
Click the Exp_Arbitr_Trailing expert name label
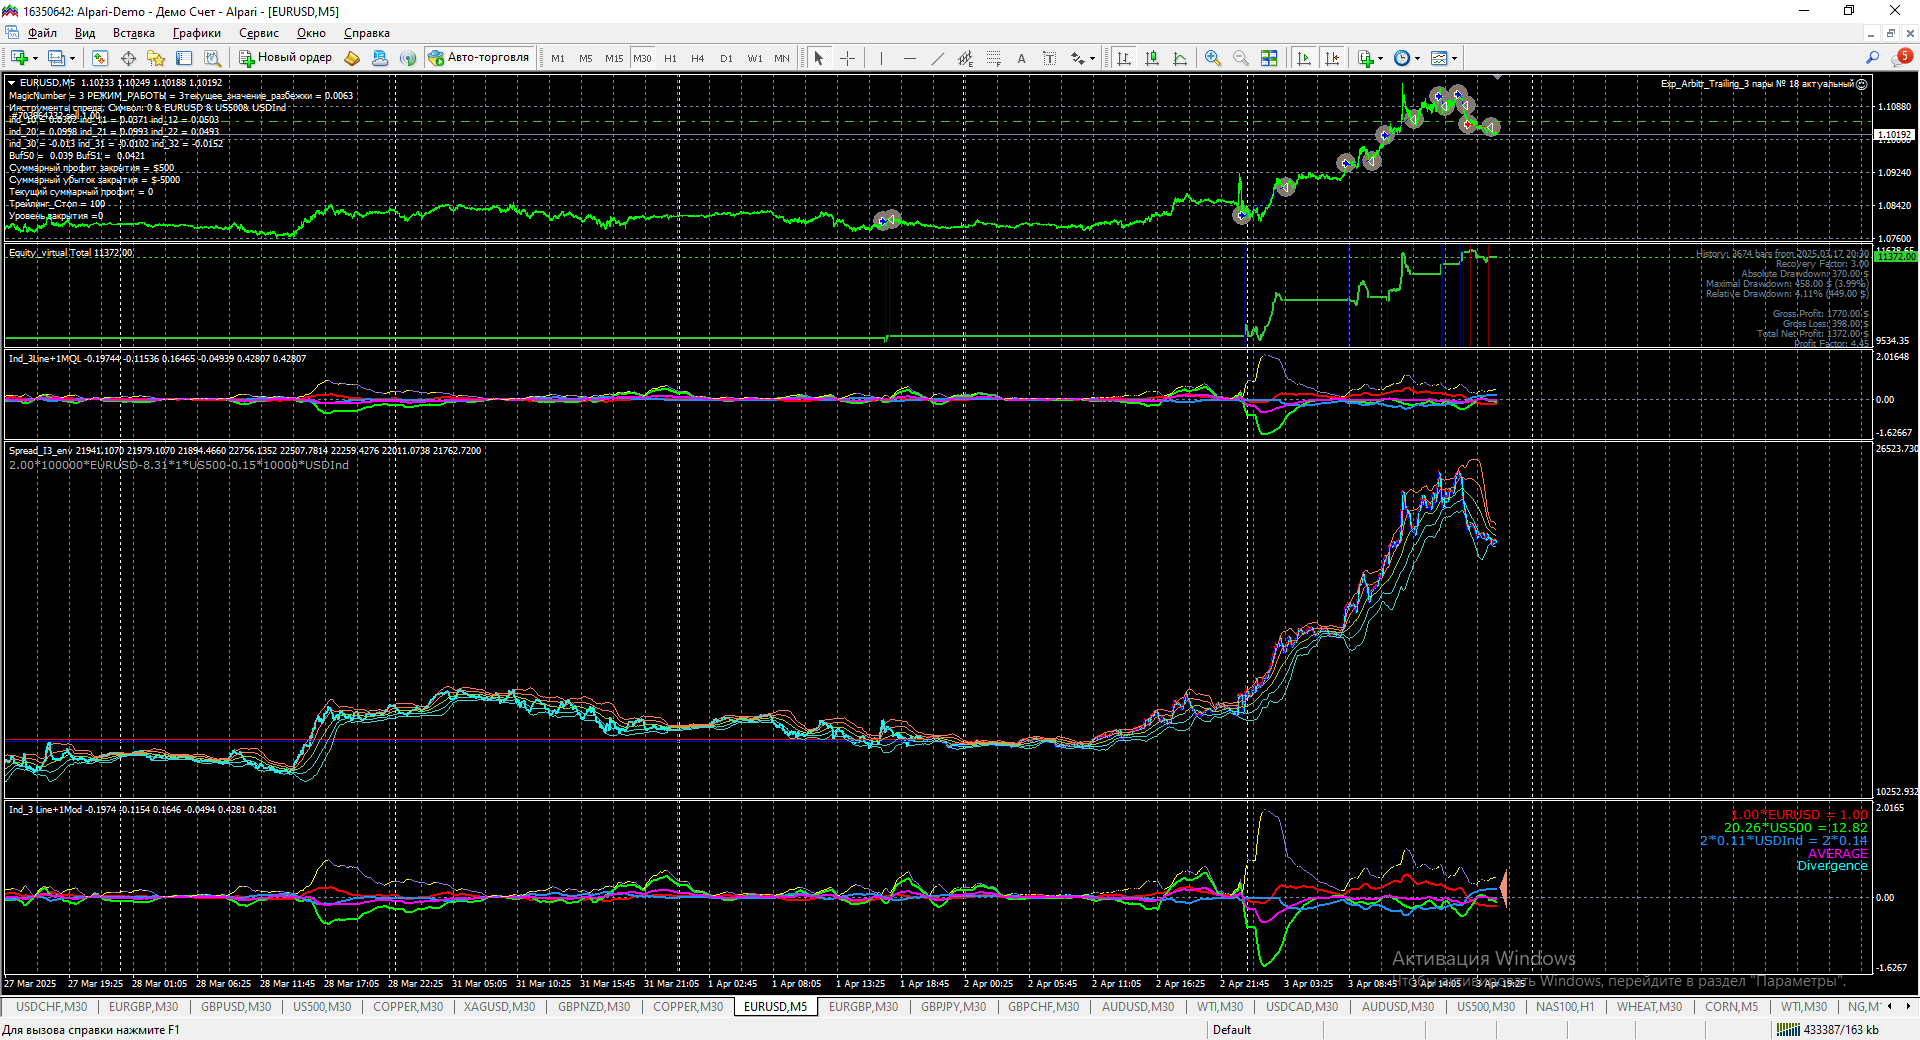pos(1757,84)
